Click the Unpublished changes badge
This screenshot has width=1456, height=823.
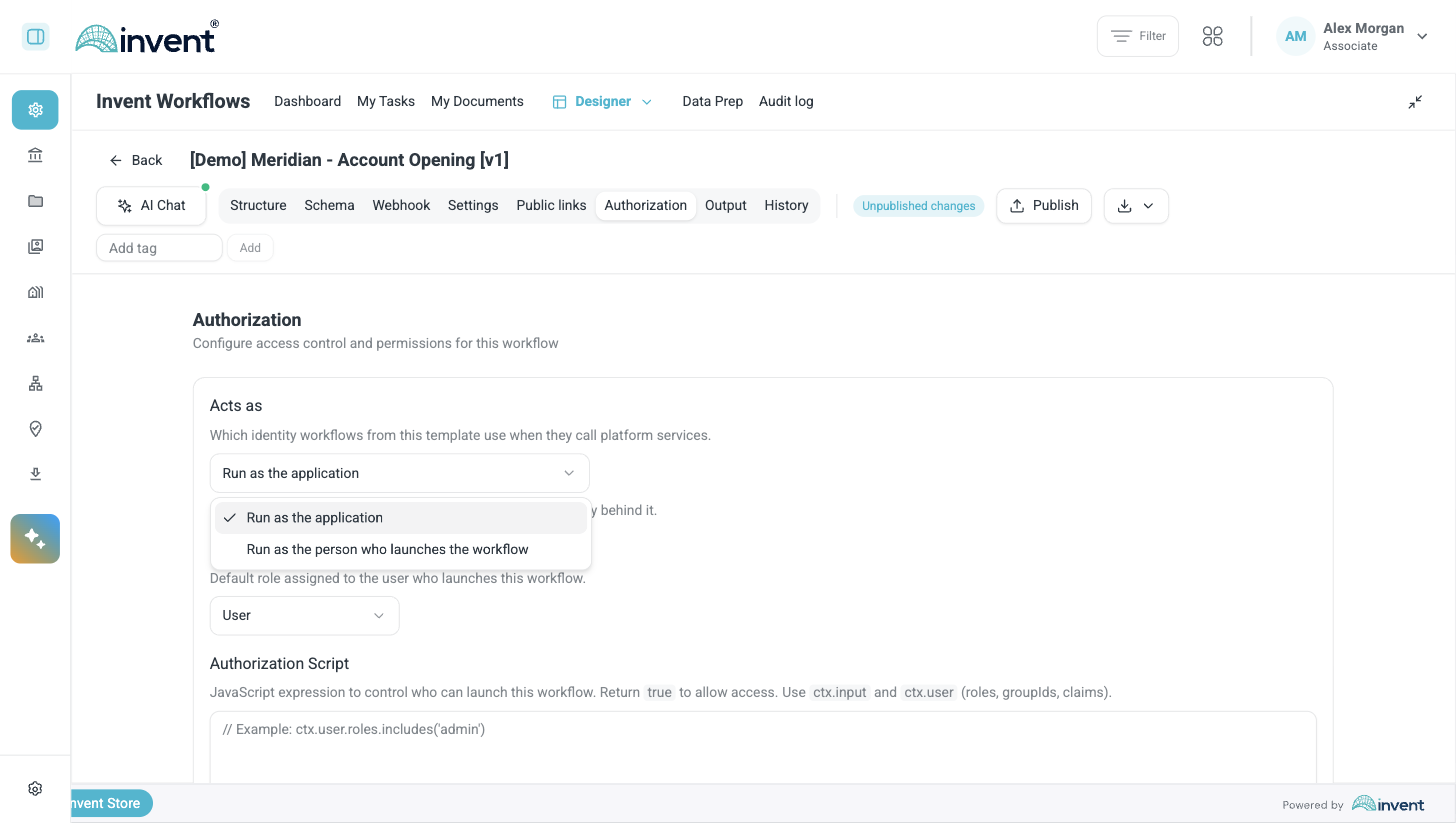[x=918, y=206]
